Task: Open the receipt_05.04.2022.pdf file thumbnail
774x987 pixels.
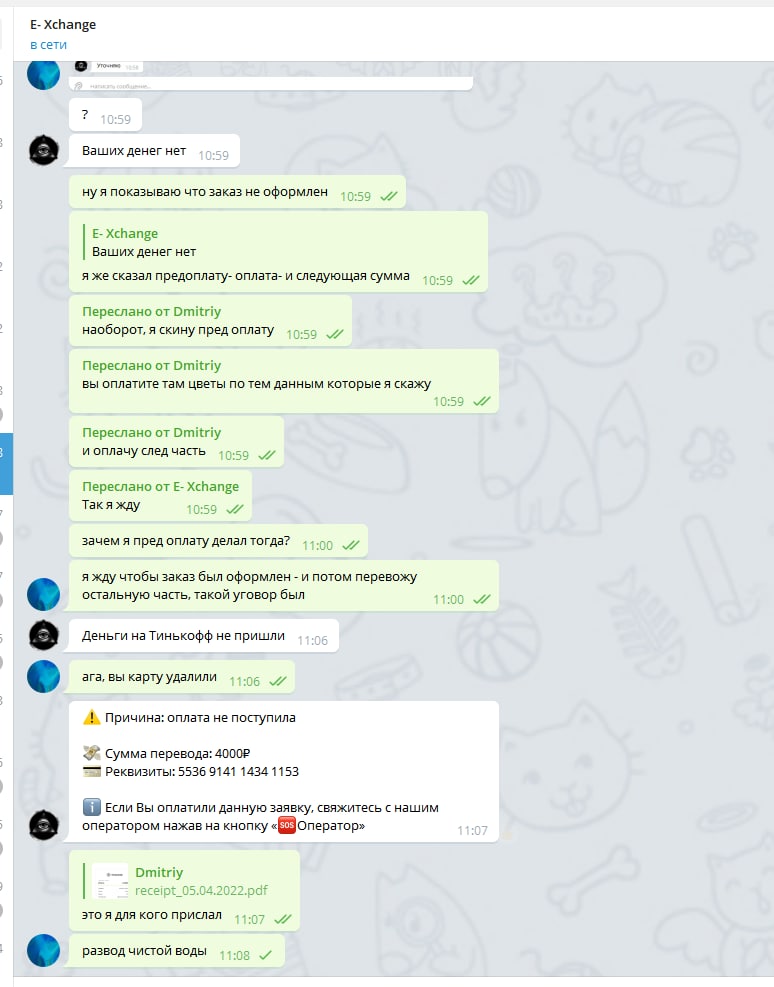Action: [110, 881]
